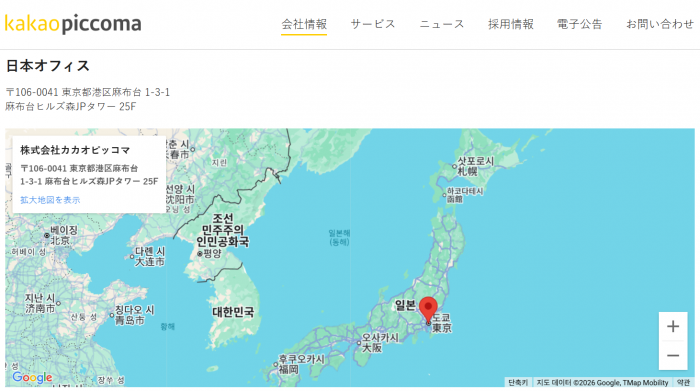Image resolution: width=700 pixels, height=391 pixels.
Task: Click the 오사카시 大阪 label on the map
Action: coord(379,342)
